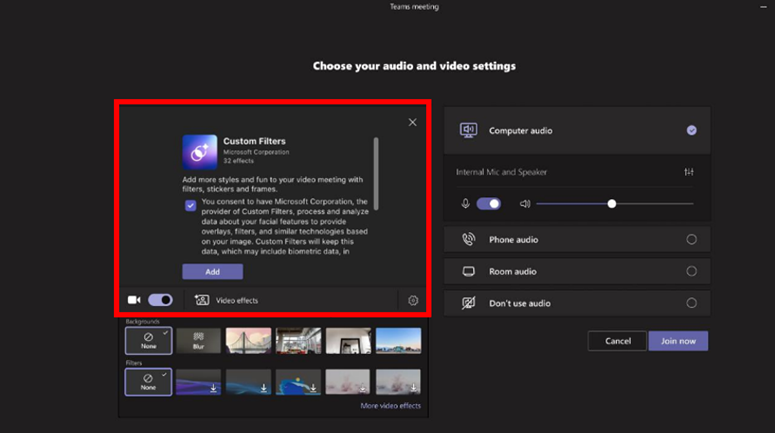Click the Video effects icon
775x433 pixels.
tap(202, 300)
